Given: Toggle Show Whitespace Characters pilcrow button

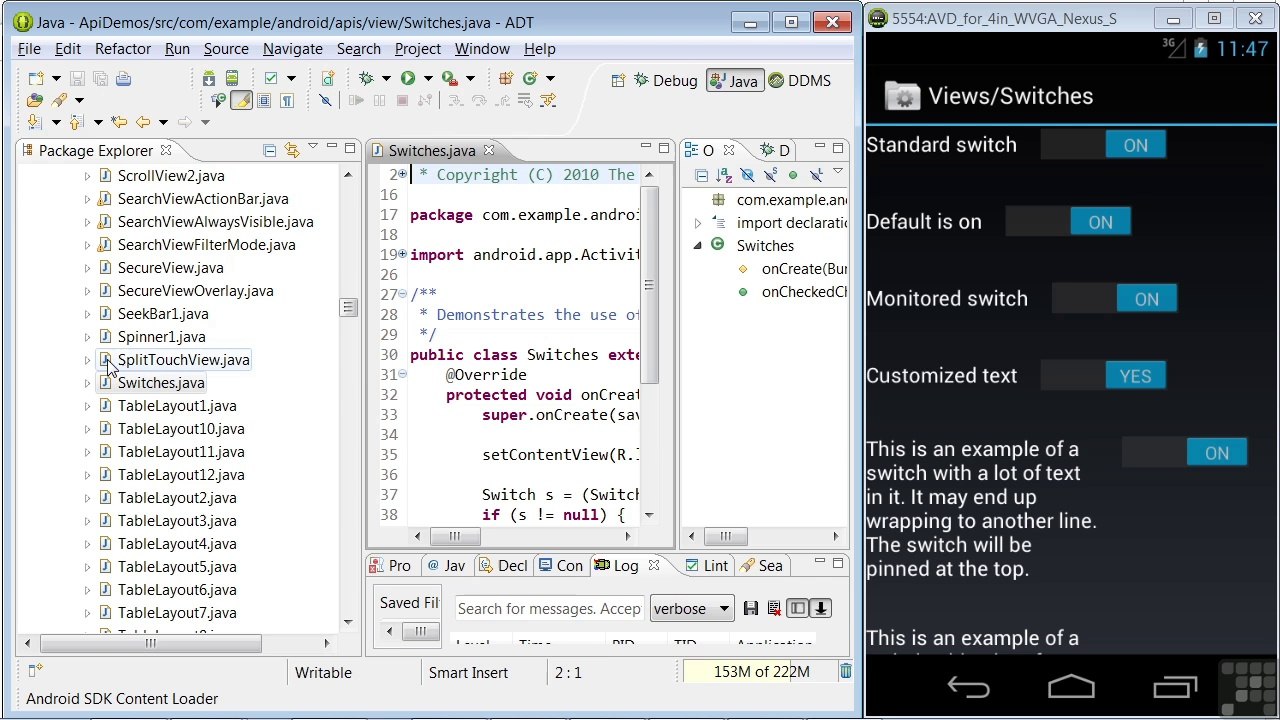Looking at the screenshot, I should pos(287,100).
